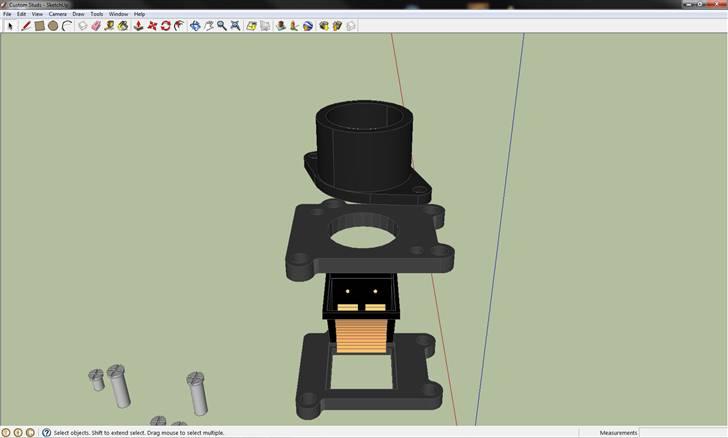
Task: Open the Window menu
Action: tap(118, 15)
